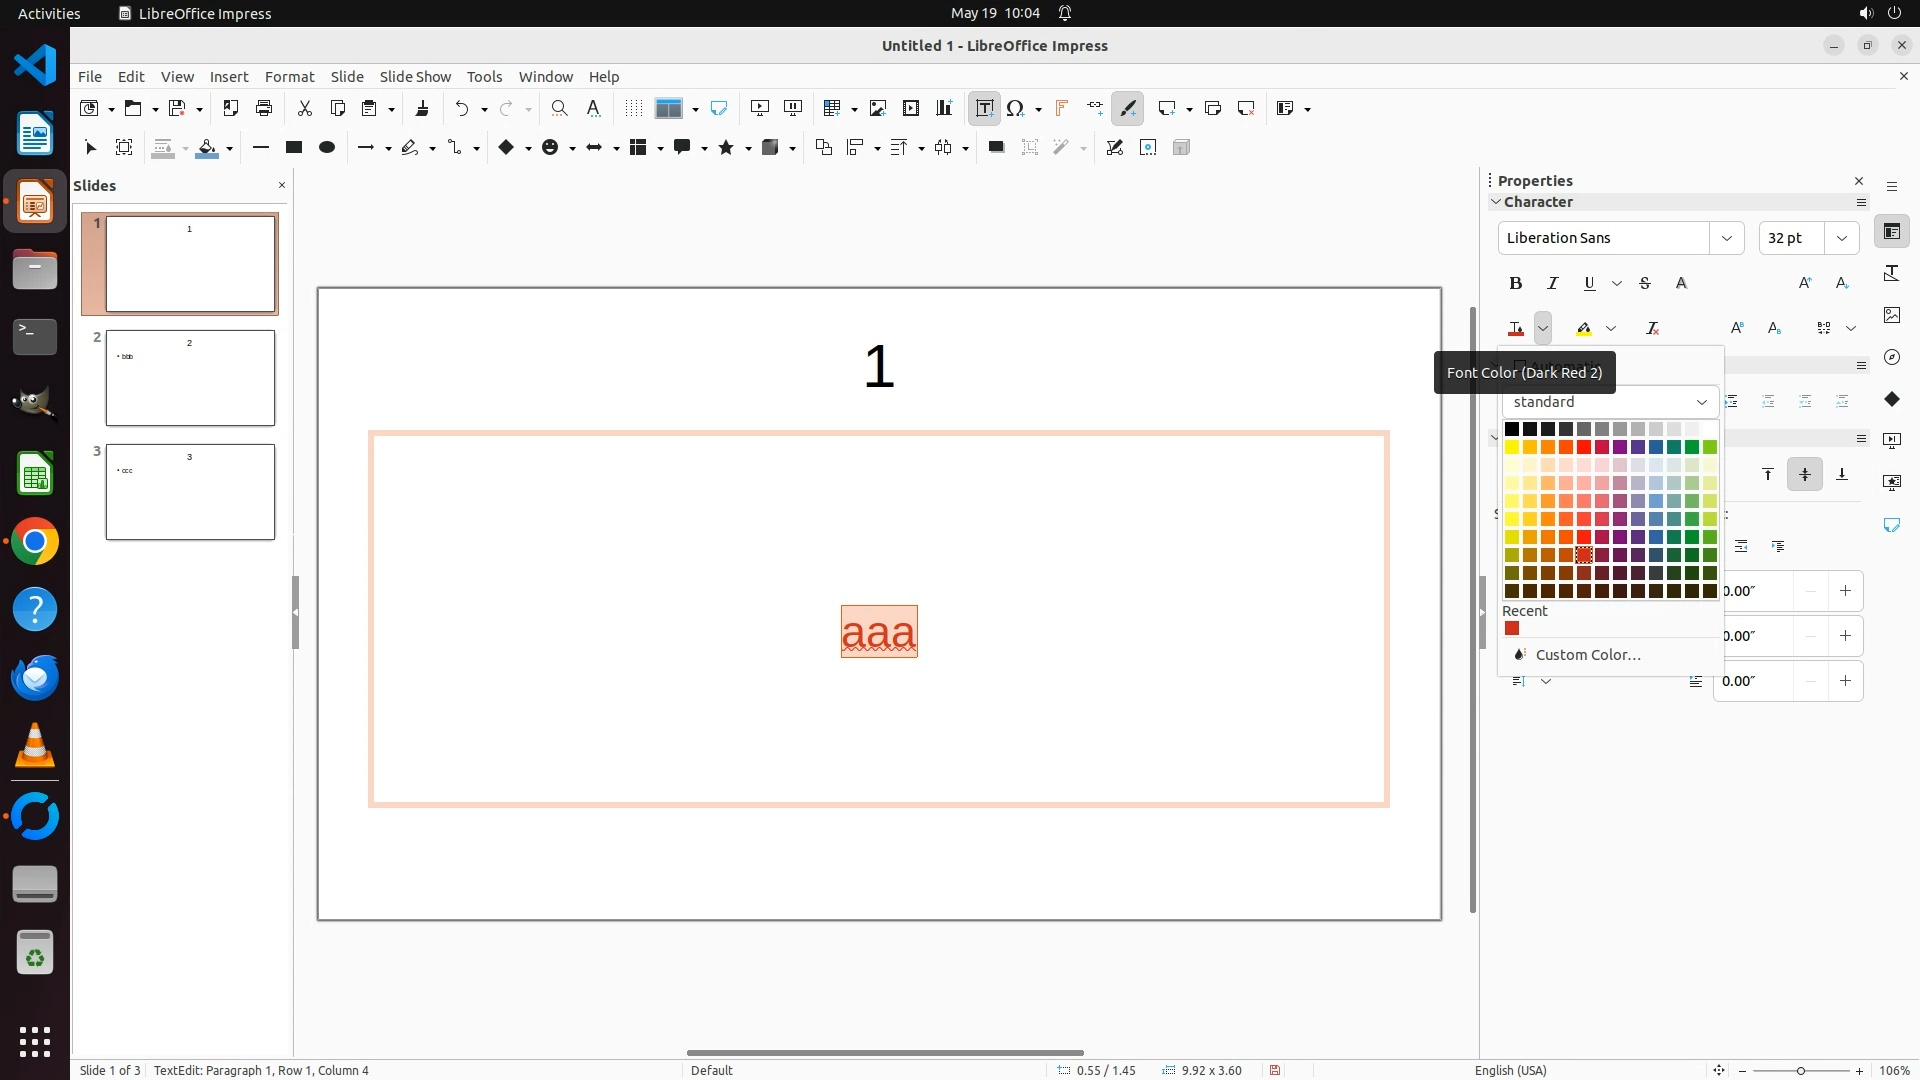Screen dimensions: 1920x1080
Task: Toggle Bold formatting in Character panel
Action: click(x=1516, y=284)
